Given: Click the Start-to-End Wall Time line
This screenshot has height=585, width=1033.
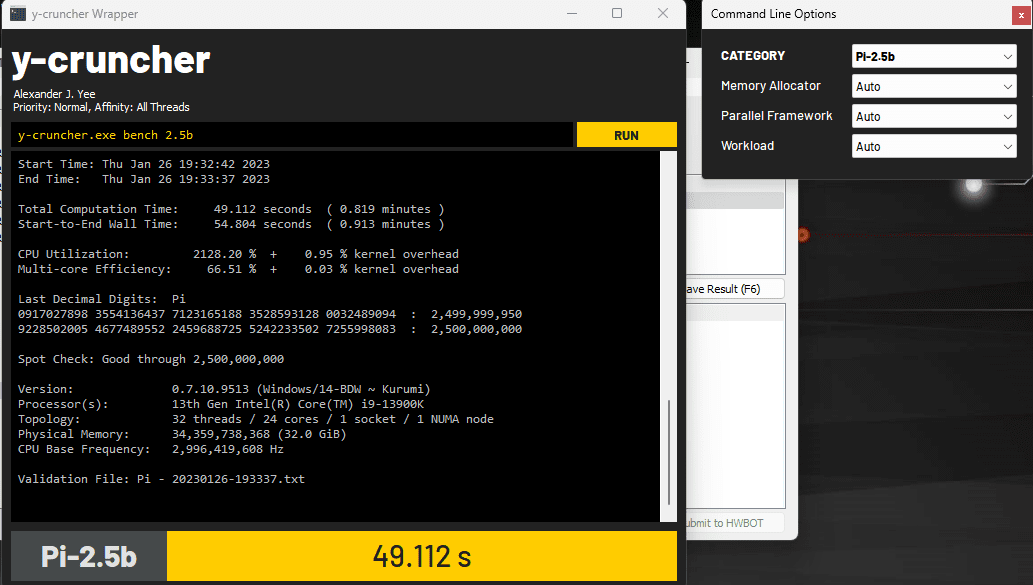Looking at the screenshot, I should (231, 224).
